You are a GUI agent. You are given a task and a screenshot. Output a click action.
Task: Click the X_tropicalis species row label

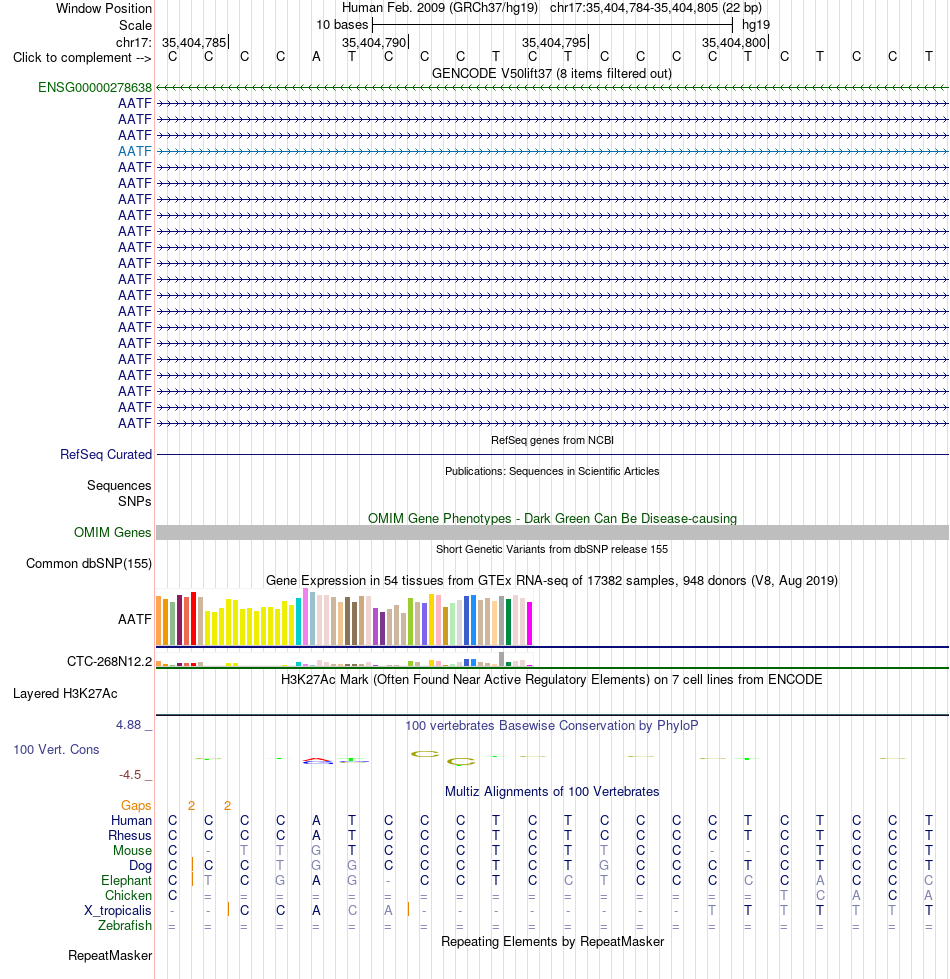tap(118, 910)
